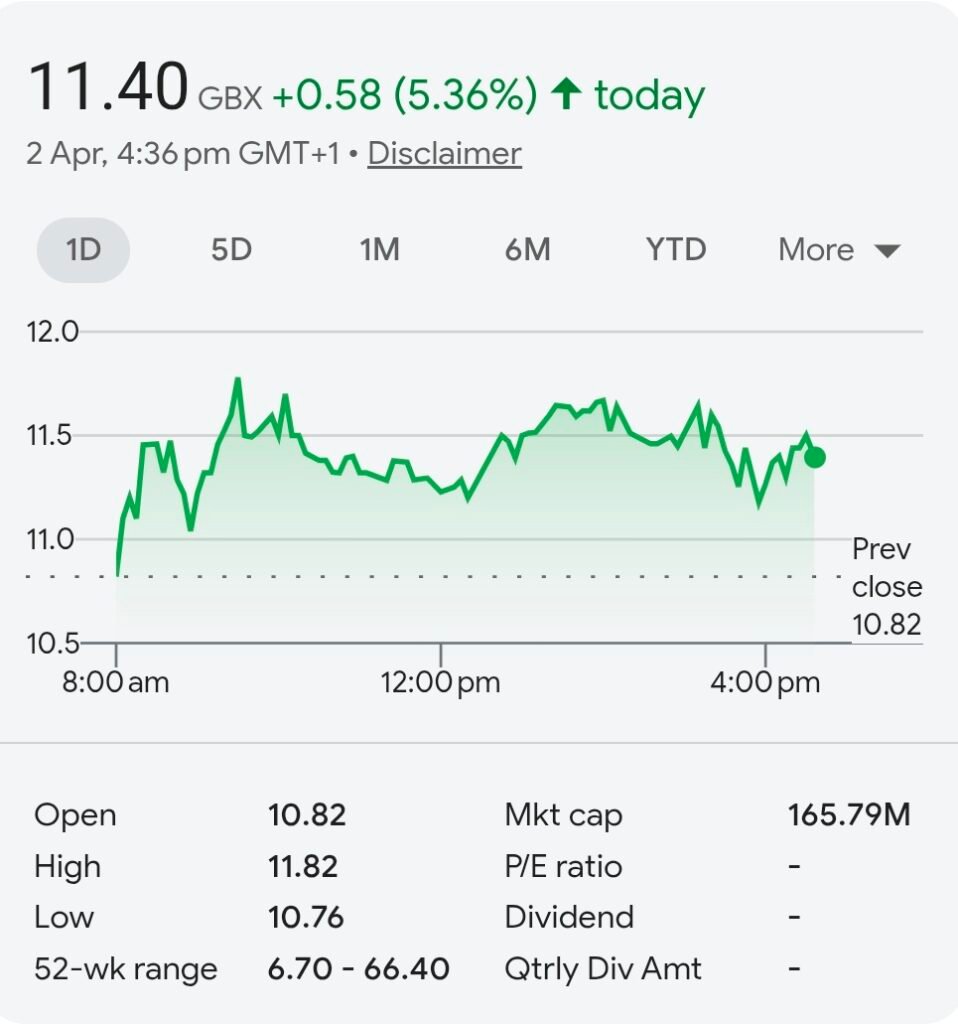Screen dimensions: 958x1024
Task: Click the green current price dot
Action: (x=815, y=457)
